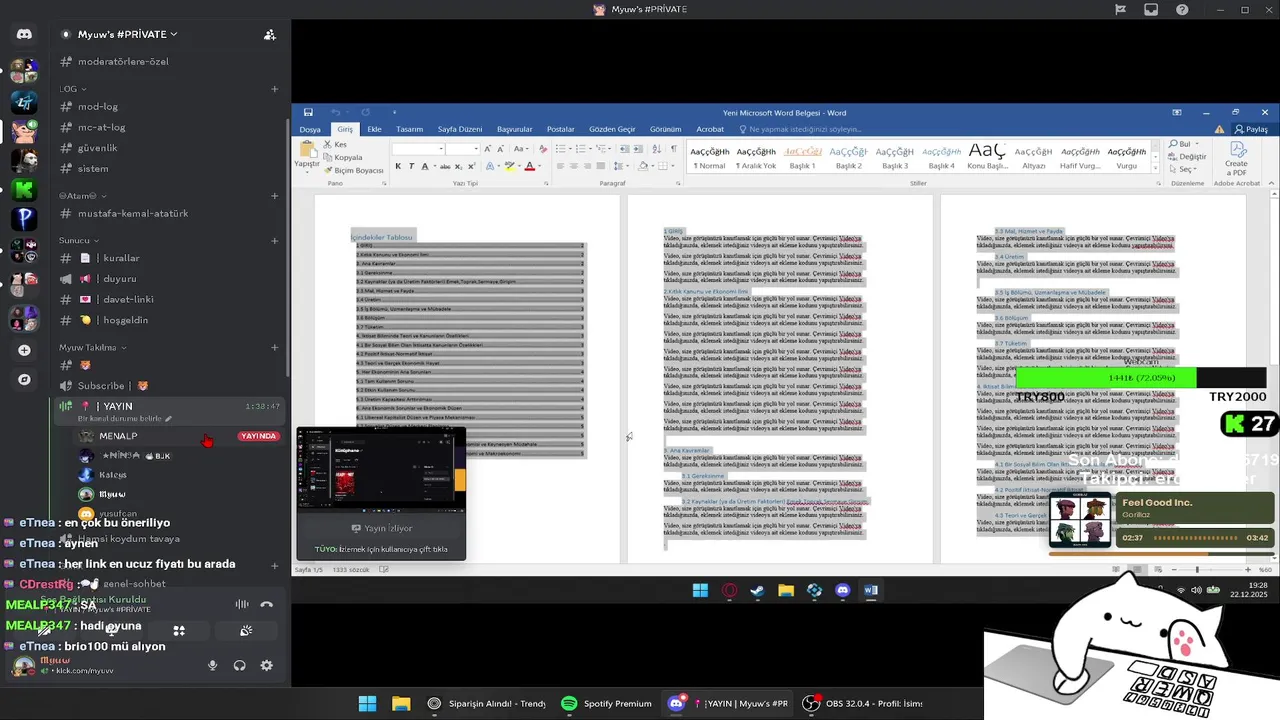The width and height of the screenshot is (1280, 720).
Task: Apply Başlık 1 style
Action: [x=802, y=157]
